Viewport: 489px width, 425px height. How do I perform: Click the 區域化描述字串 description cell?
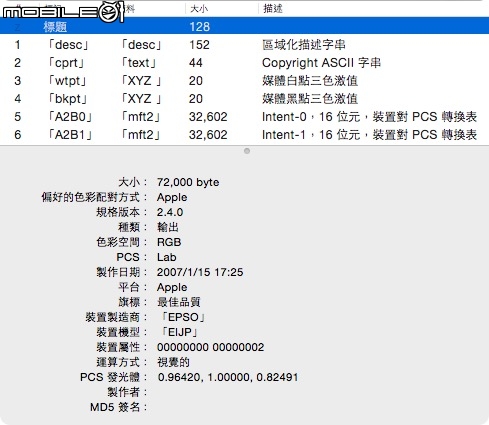(x=303, y=45)
